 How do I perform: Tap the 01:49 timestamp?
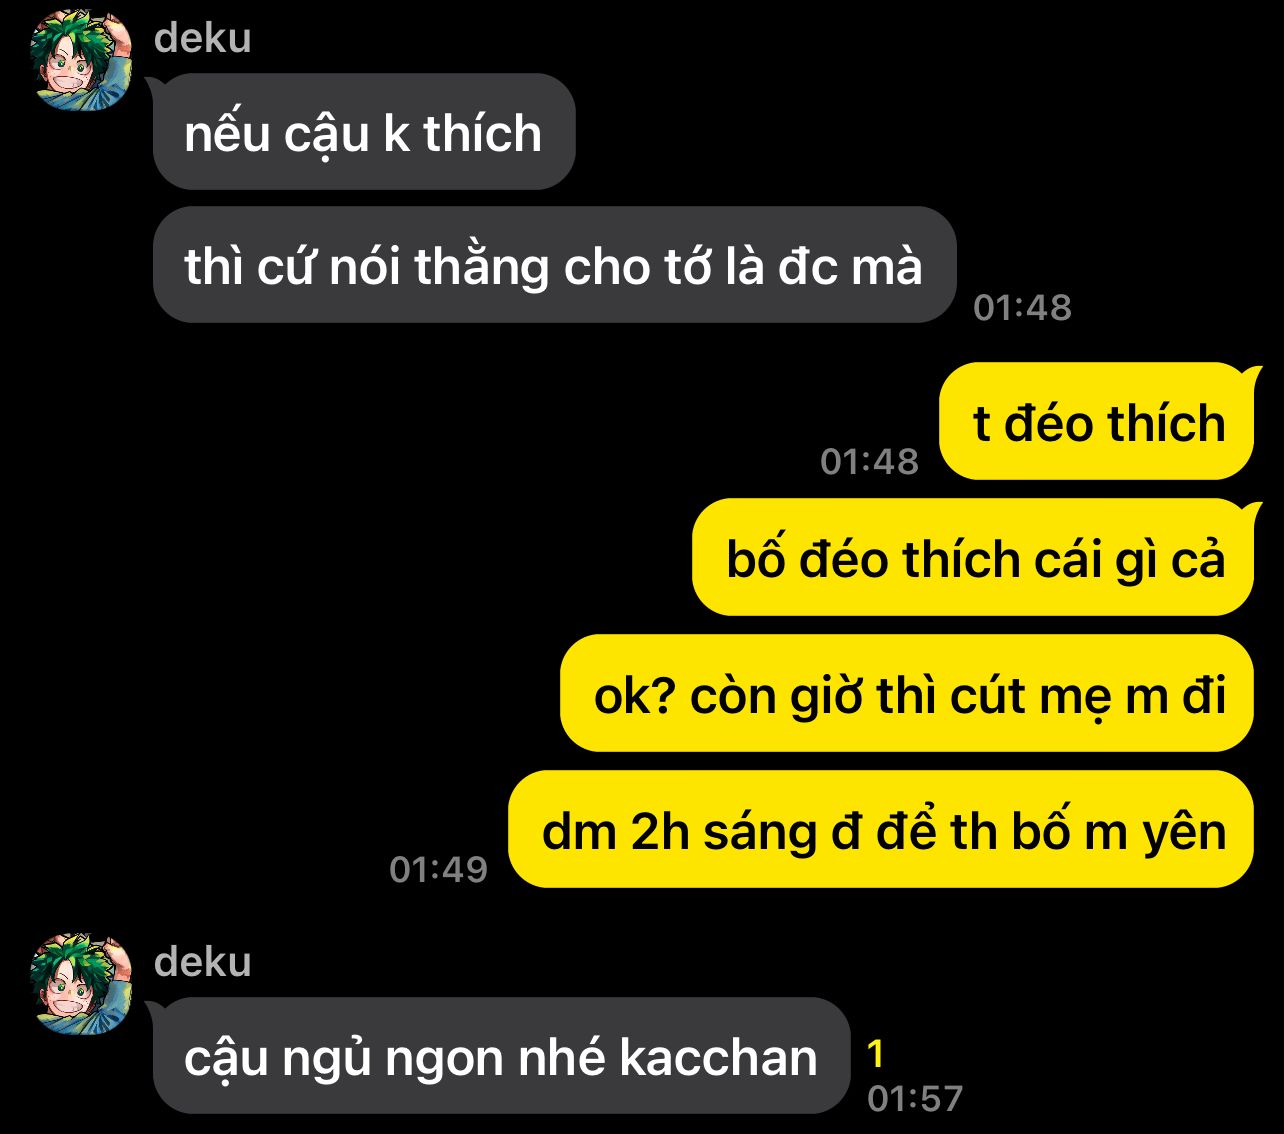pyautogui.click(x=438, y=869)
